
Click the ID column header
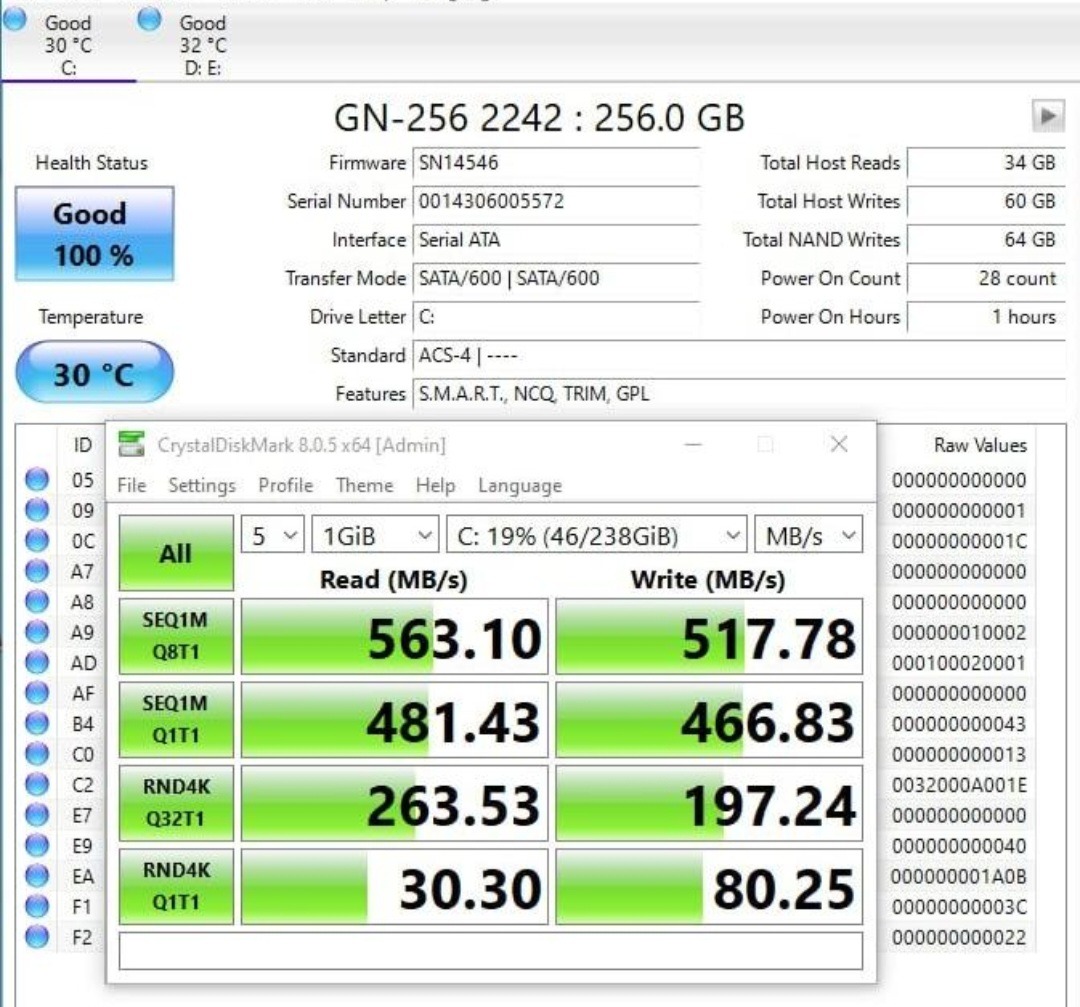click(83, 445)
